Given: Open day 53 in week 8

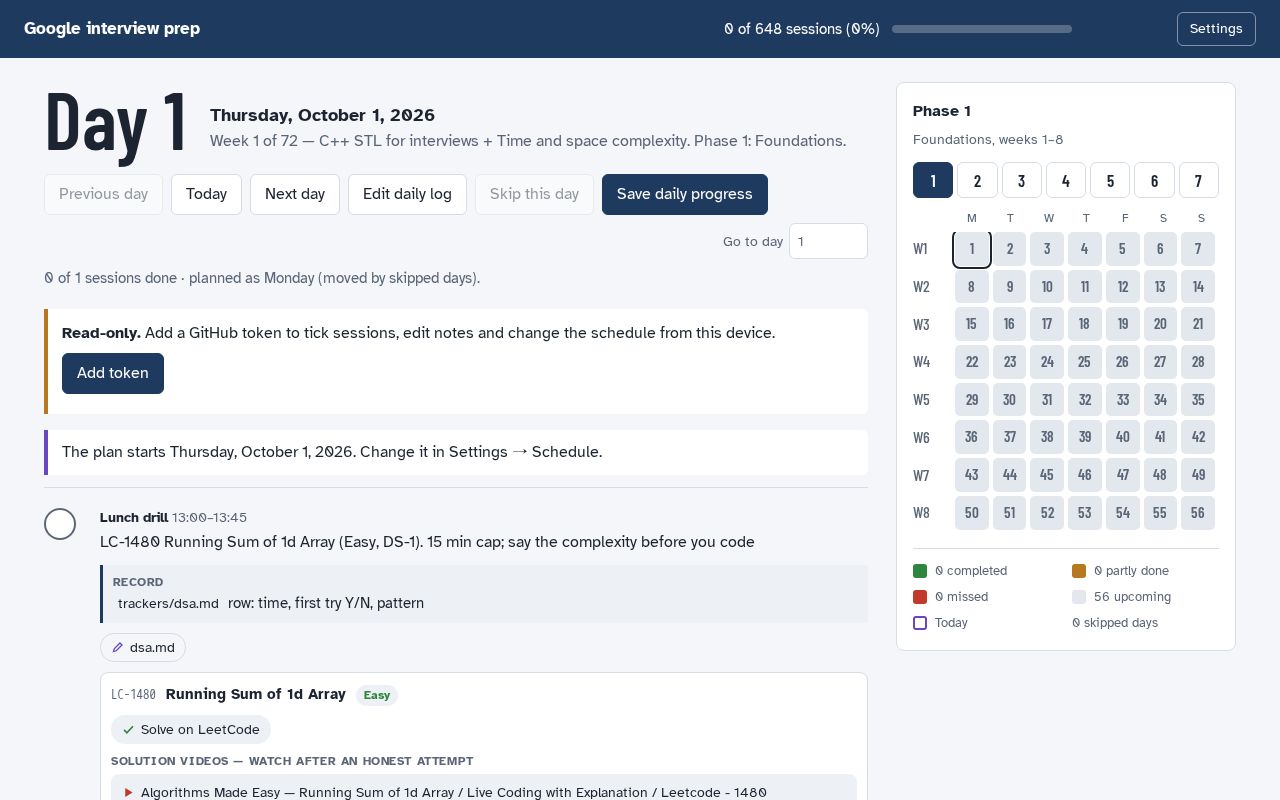Looking at the screenshot, I should click(x=1085, y=513).
